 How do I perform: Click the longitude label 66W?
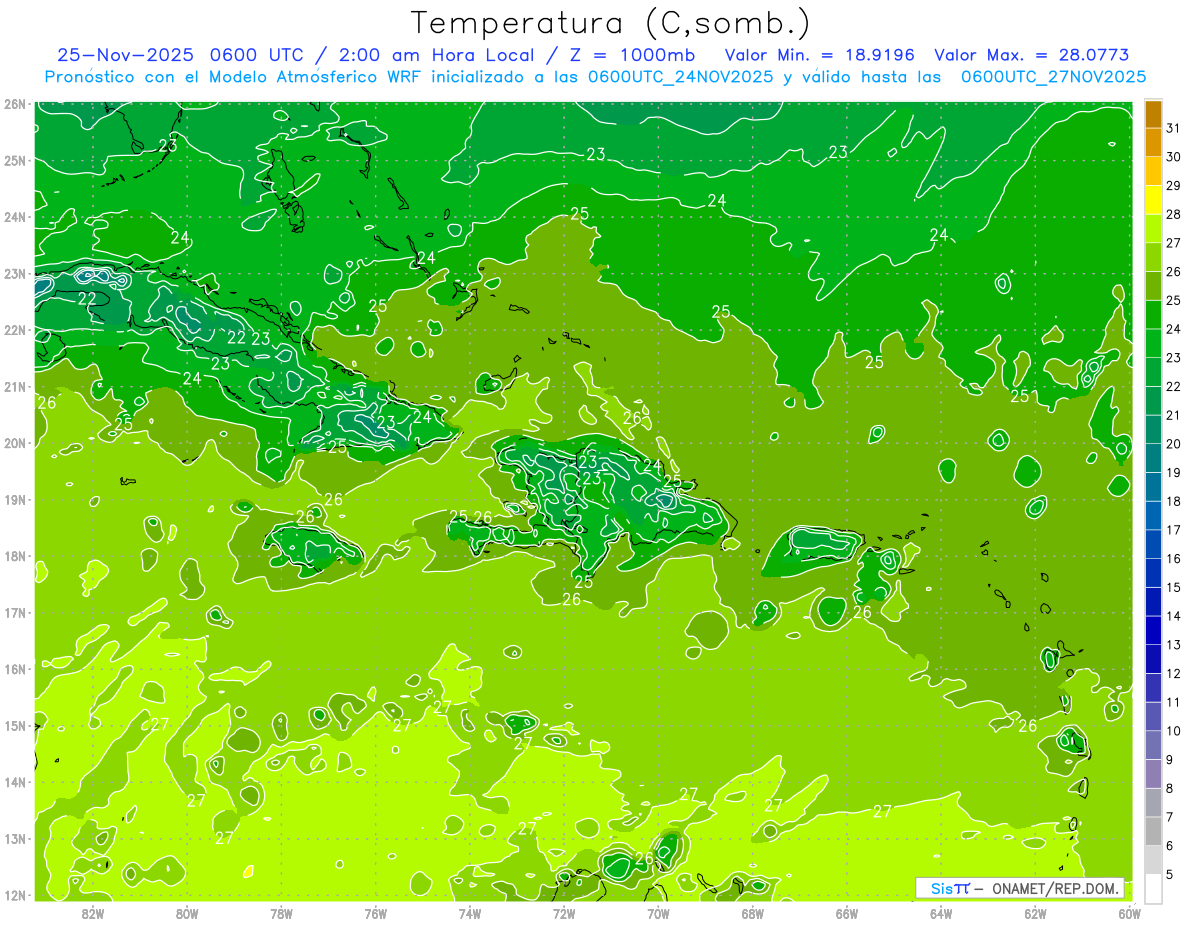pos(847,913)
